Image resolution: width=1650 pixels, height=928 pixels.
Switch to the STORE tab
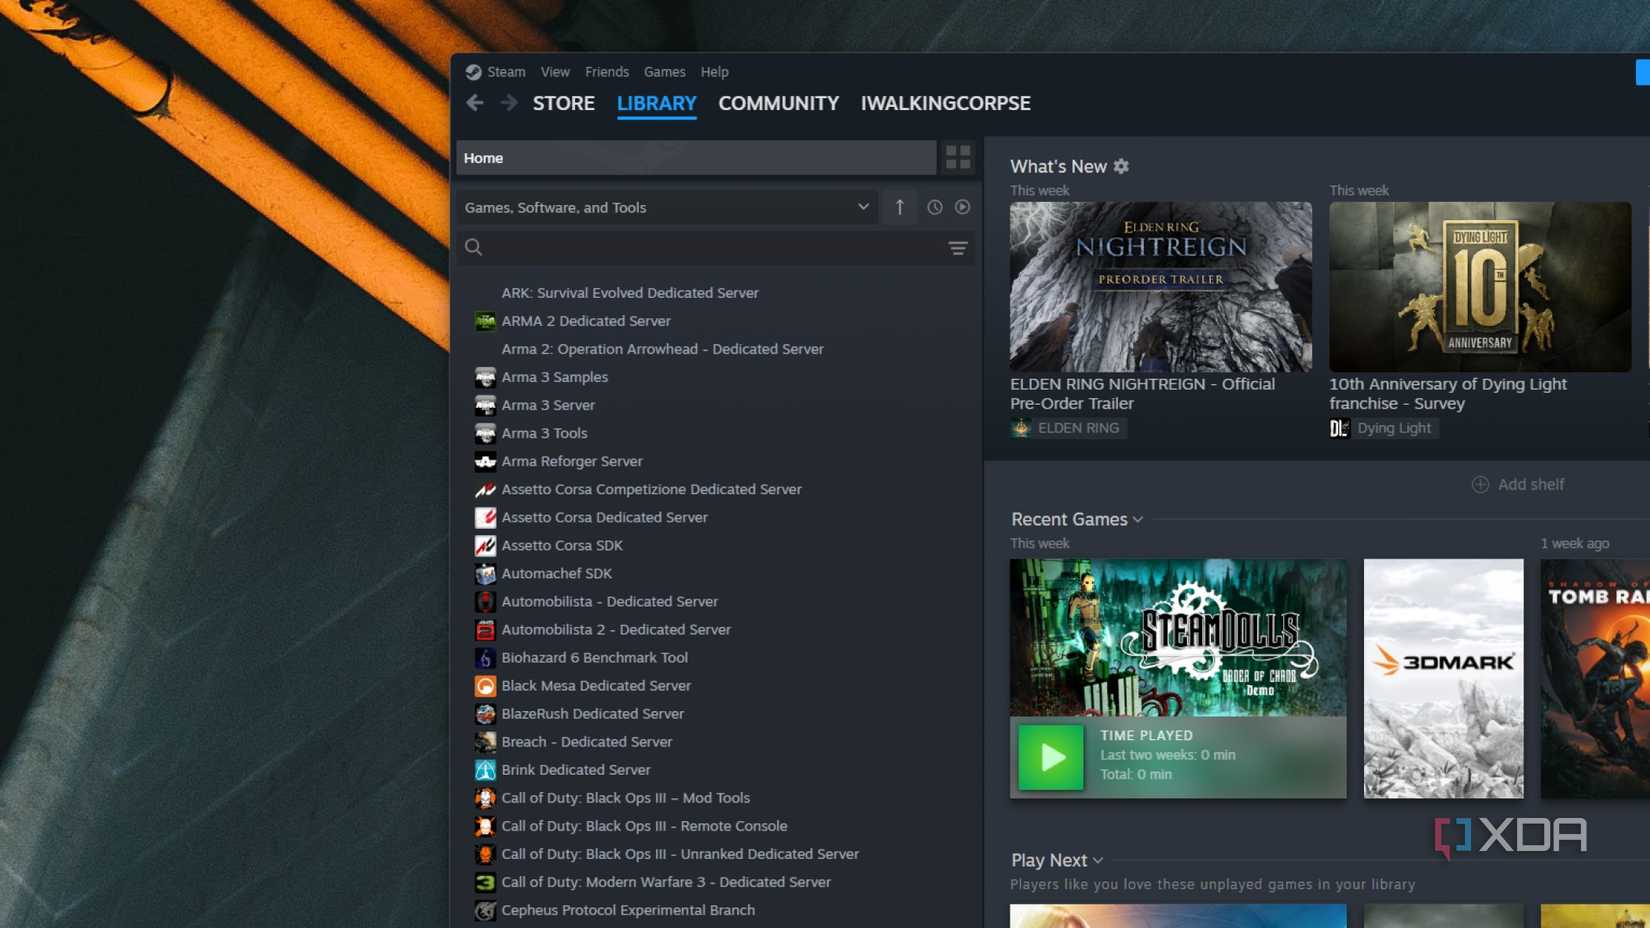(x=563, y=103)
